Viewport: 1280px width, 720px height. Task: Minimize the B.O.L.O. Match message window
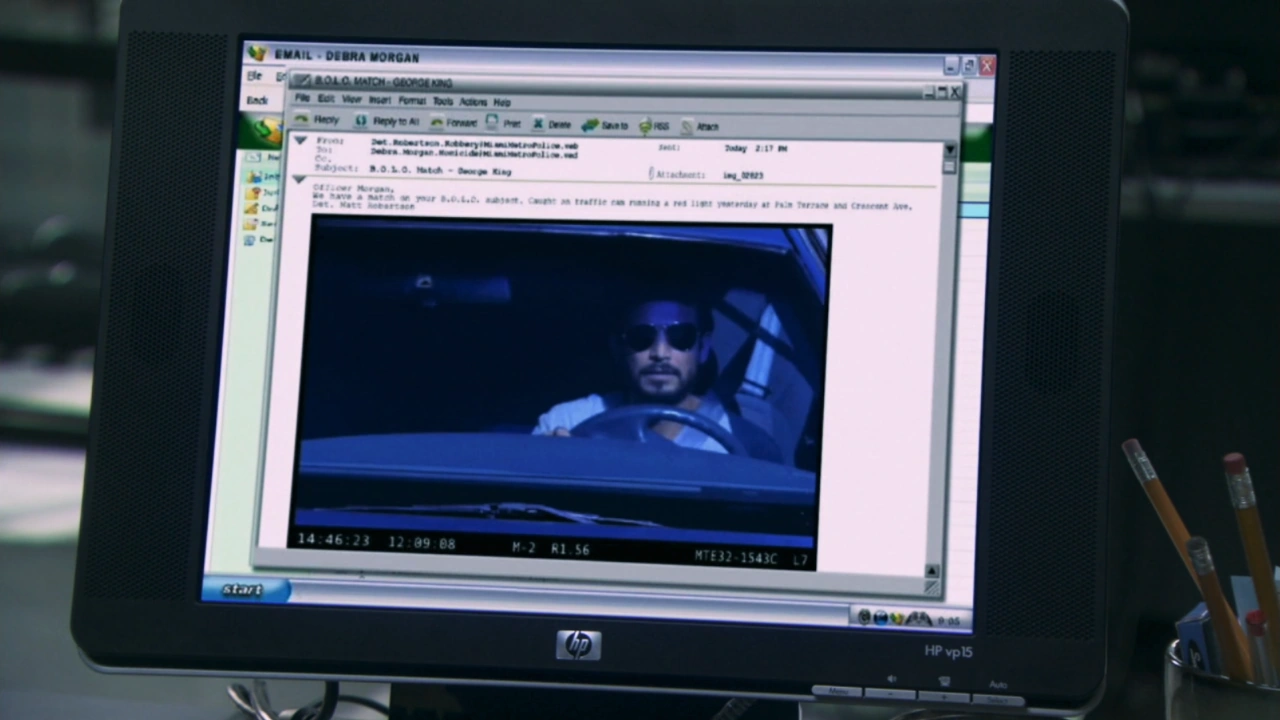tap(929, 92)
